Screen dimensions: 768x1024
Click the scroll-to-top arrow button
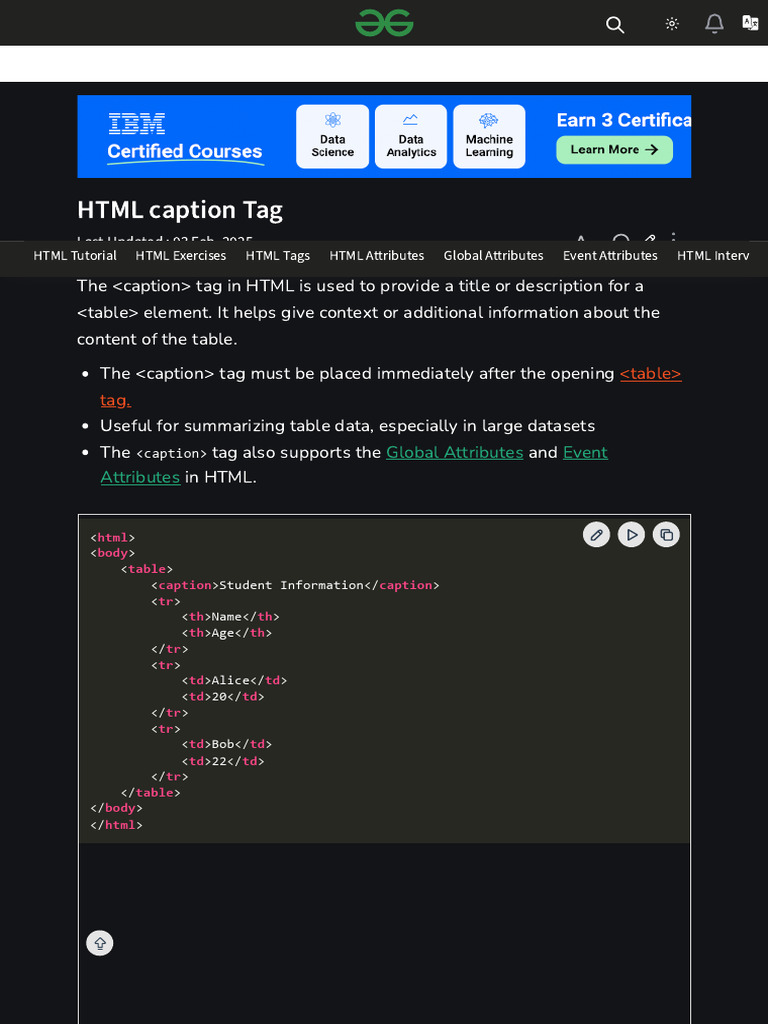[x=100, y=943]
